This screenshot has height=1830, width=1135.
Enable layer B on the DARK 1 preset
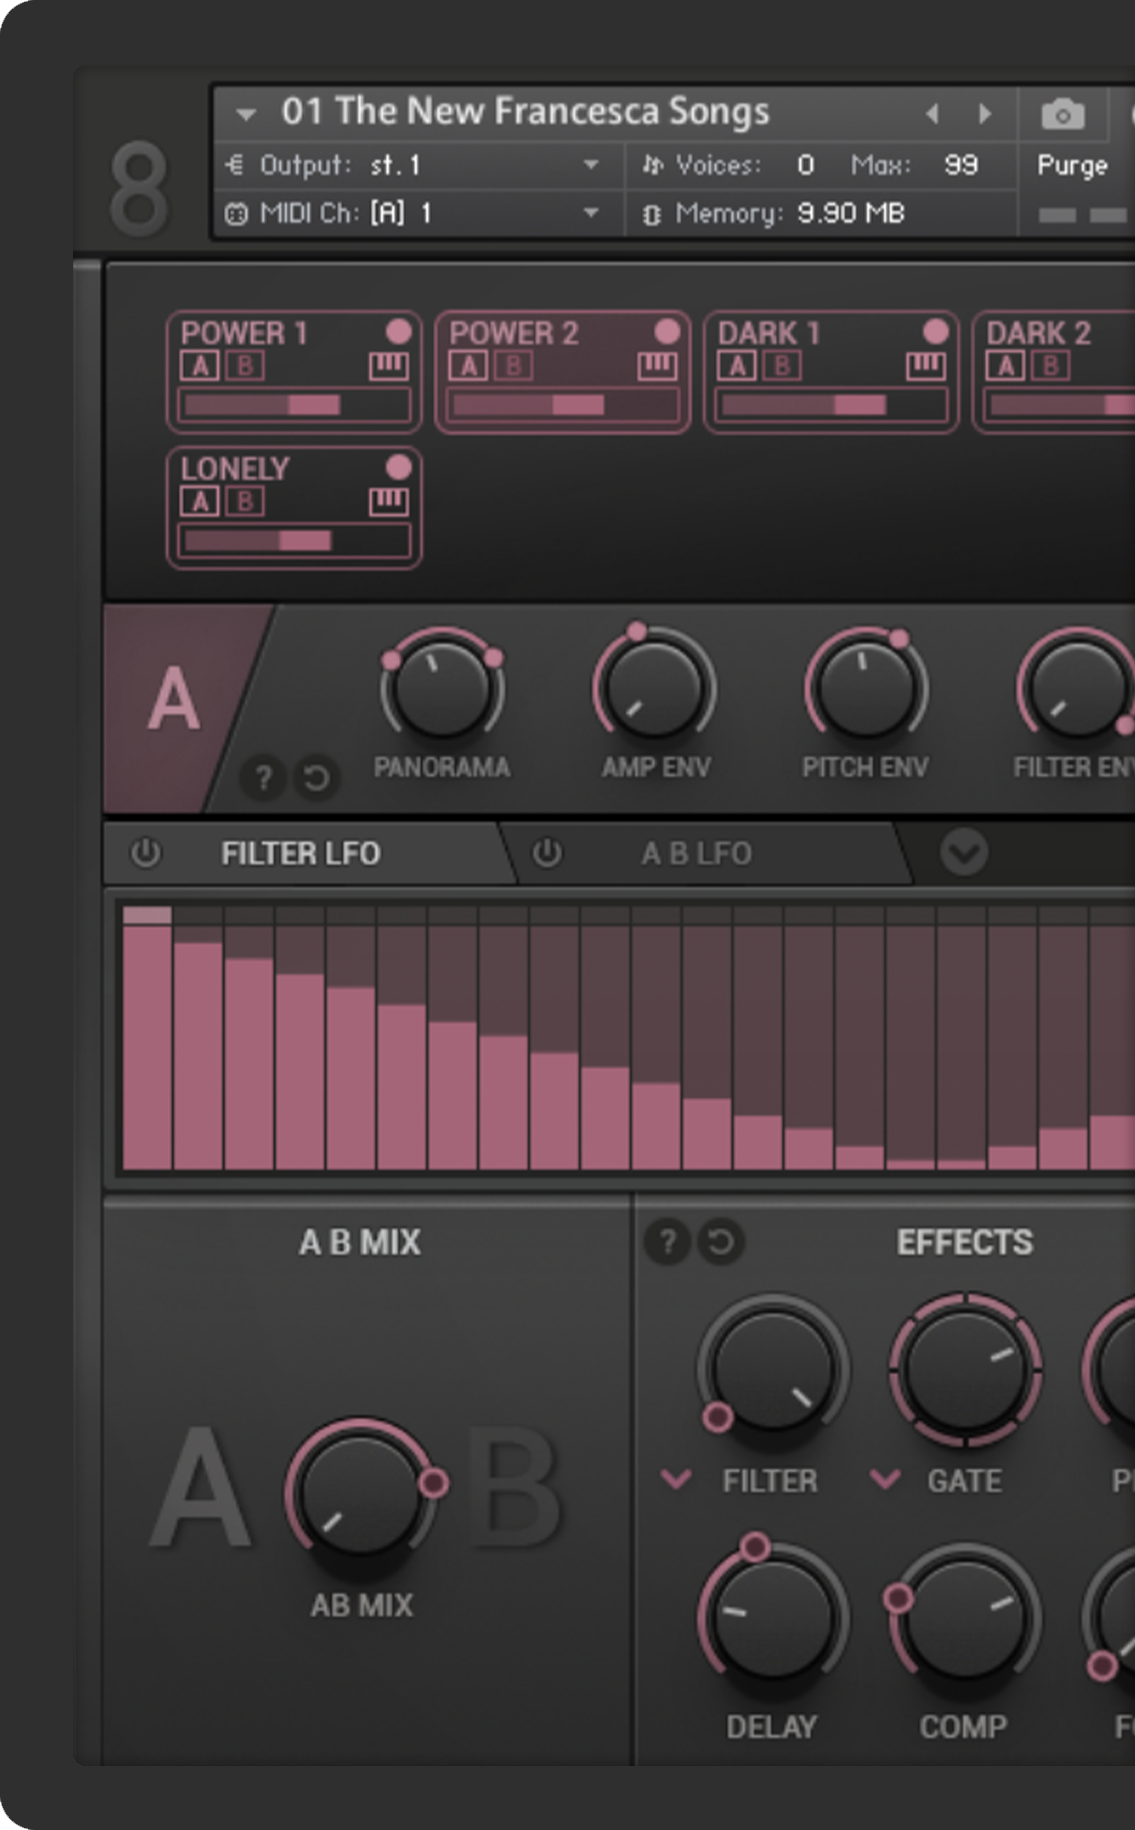point(782,367)
